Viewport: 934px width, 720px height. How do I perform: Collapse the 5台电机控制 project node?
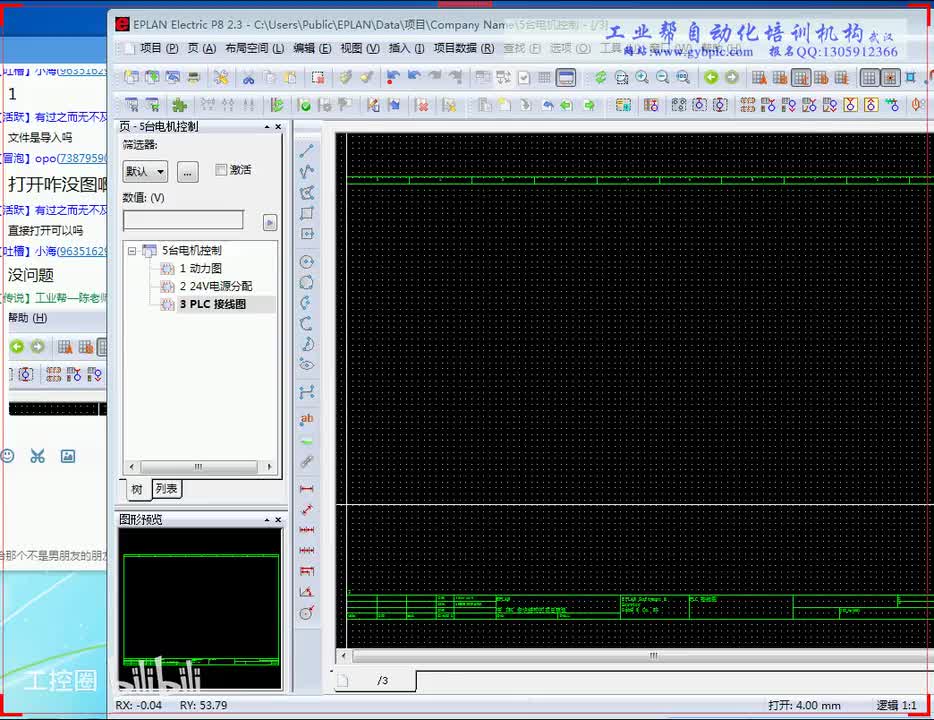point(132,251)
